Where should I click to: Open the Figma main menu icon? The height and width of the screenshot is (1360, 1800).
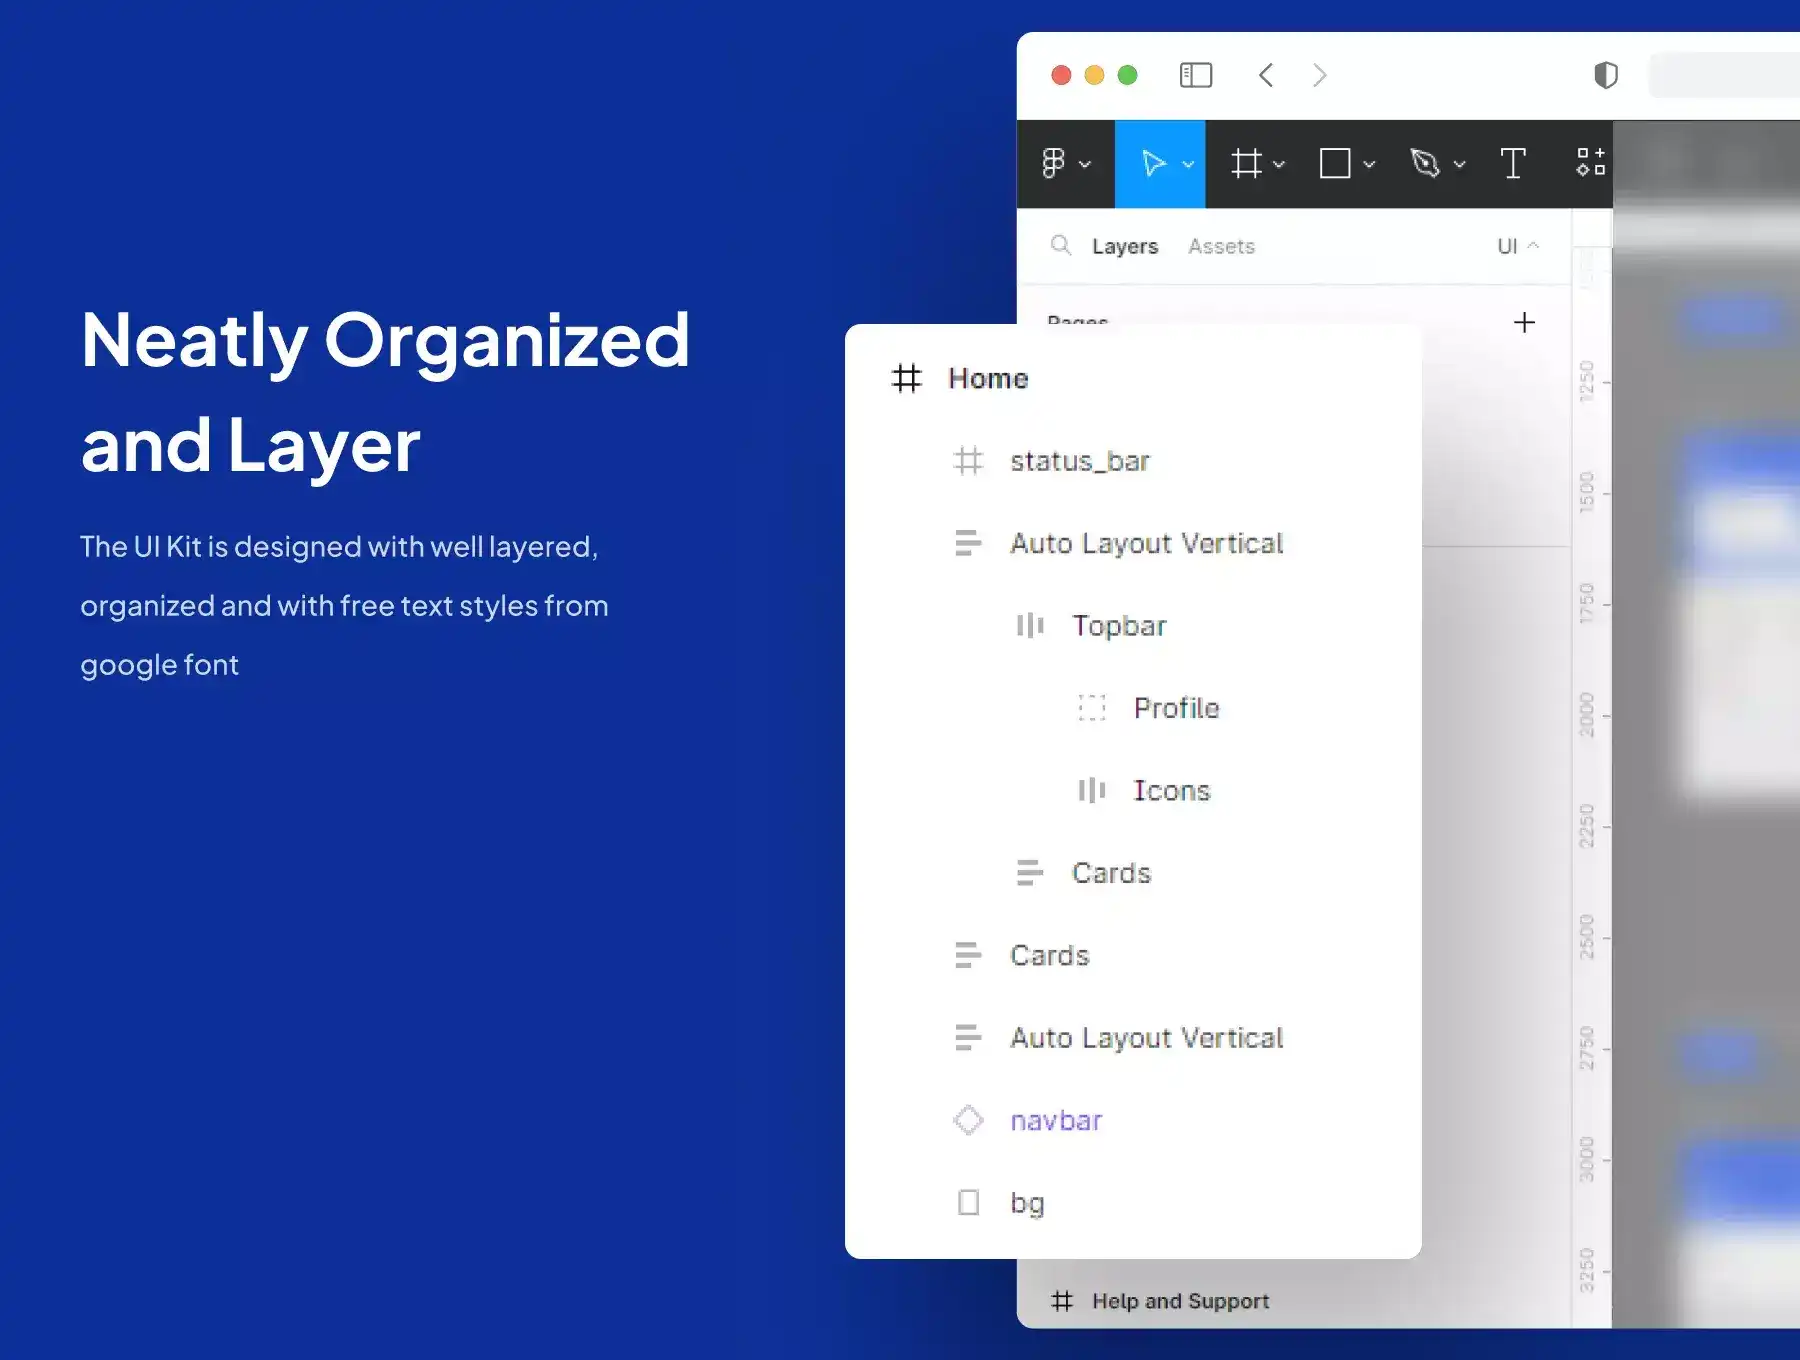coord(1053,163)
